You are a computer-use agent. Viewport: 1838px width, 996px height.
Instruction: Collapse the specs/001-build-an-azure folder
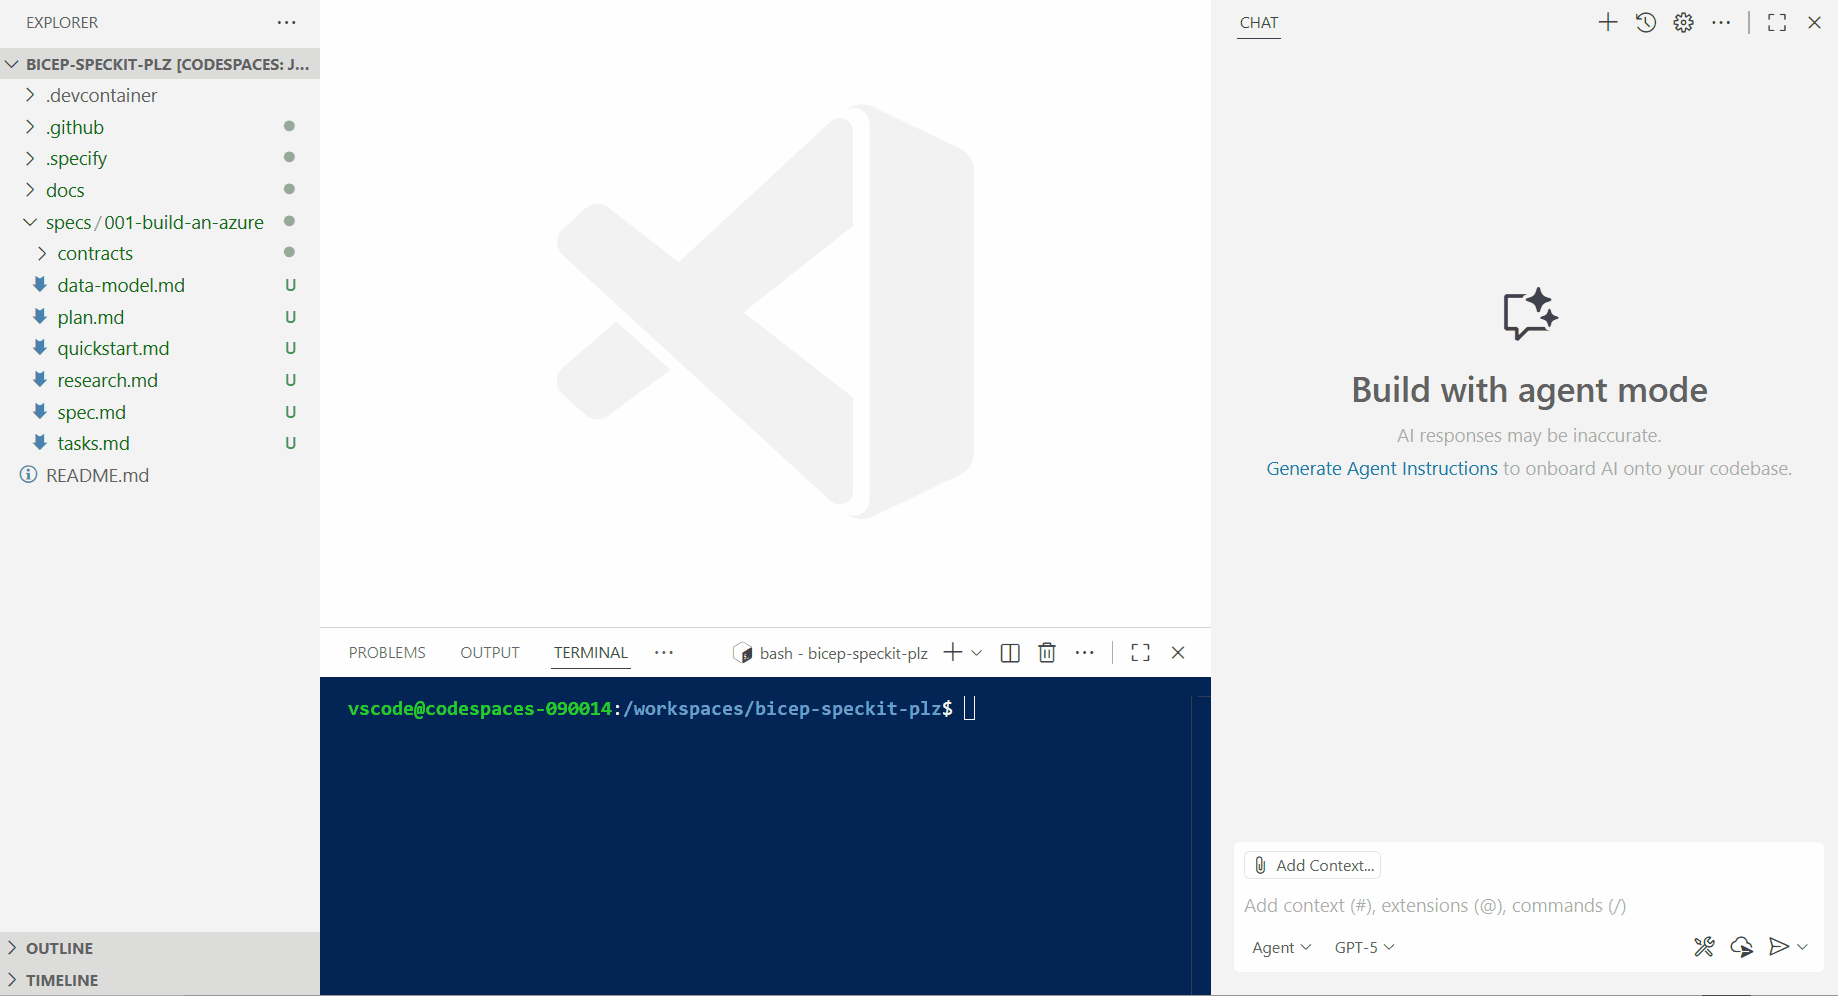[30, 222]
